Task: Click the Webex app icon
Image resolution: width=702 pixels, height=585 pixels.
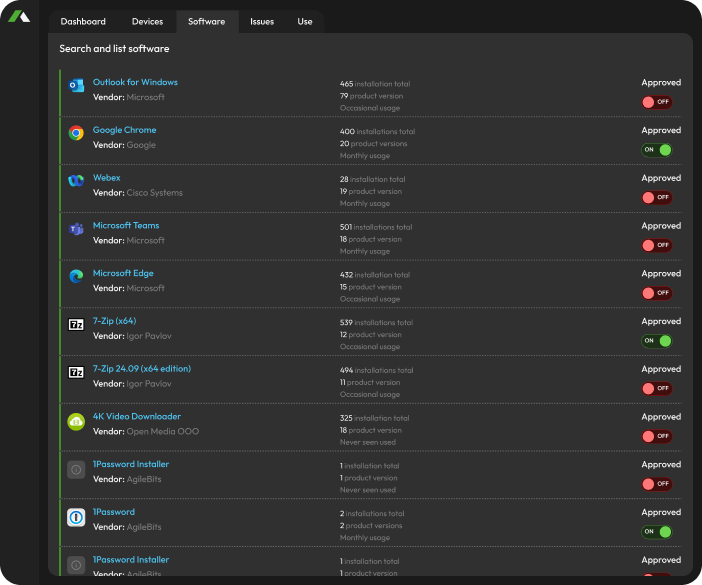Action: click(x=76, y=180)
